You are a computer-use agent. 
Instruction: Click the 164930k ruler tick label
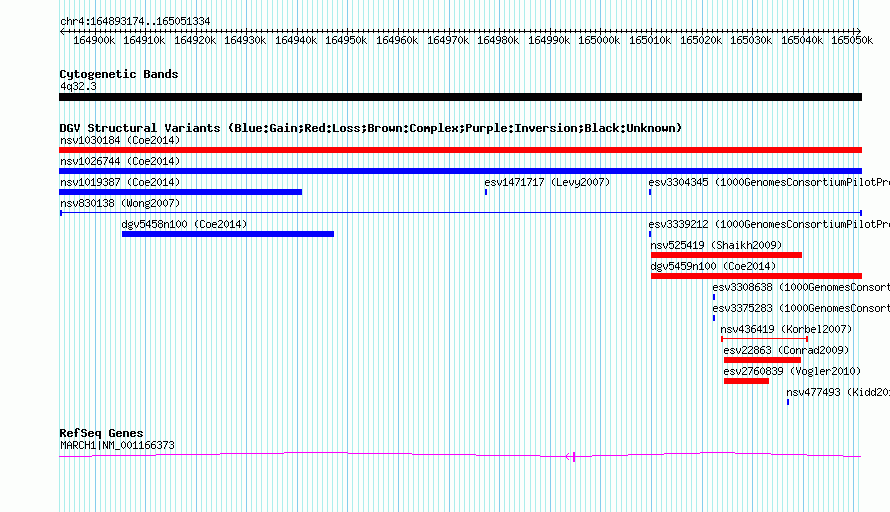(x=245, y=40)
